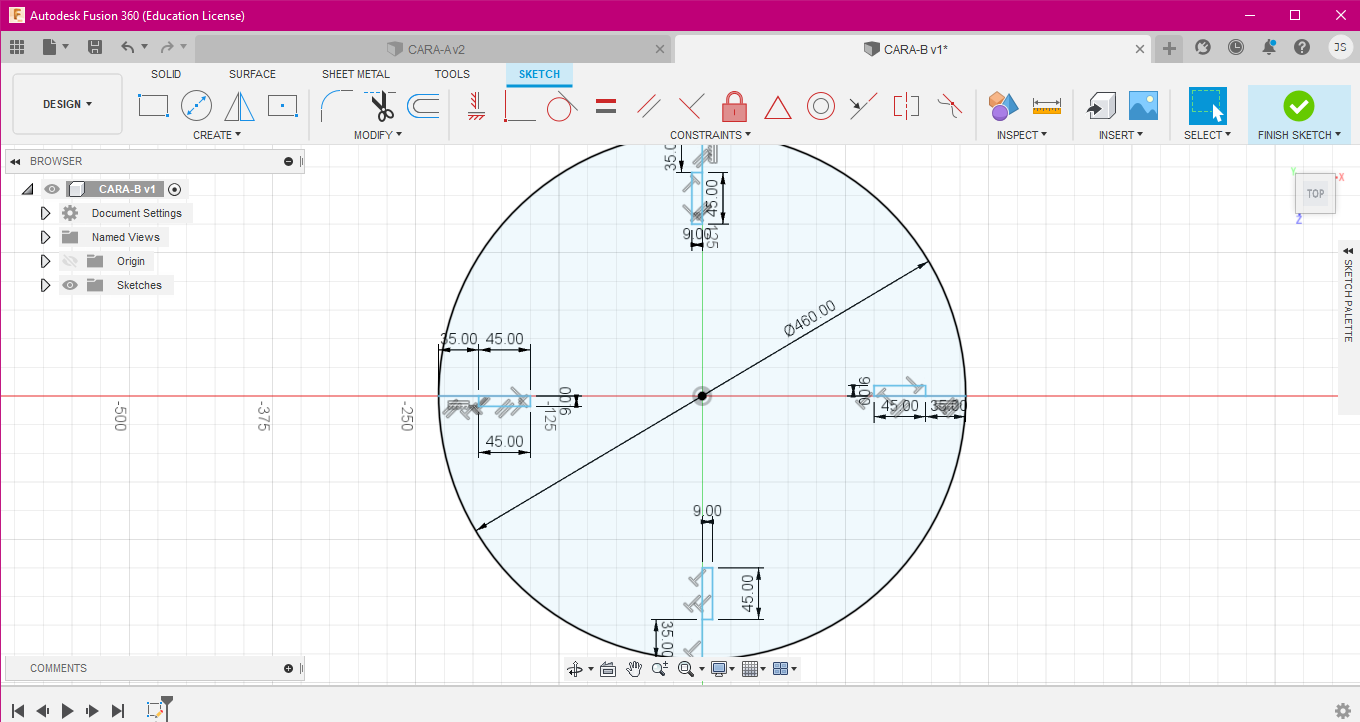Expand the Origin node
This screenshot has width=1360, height=722.
point(45,261)
